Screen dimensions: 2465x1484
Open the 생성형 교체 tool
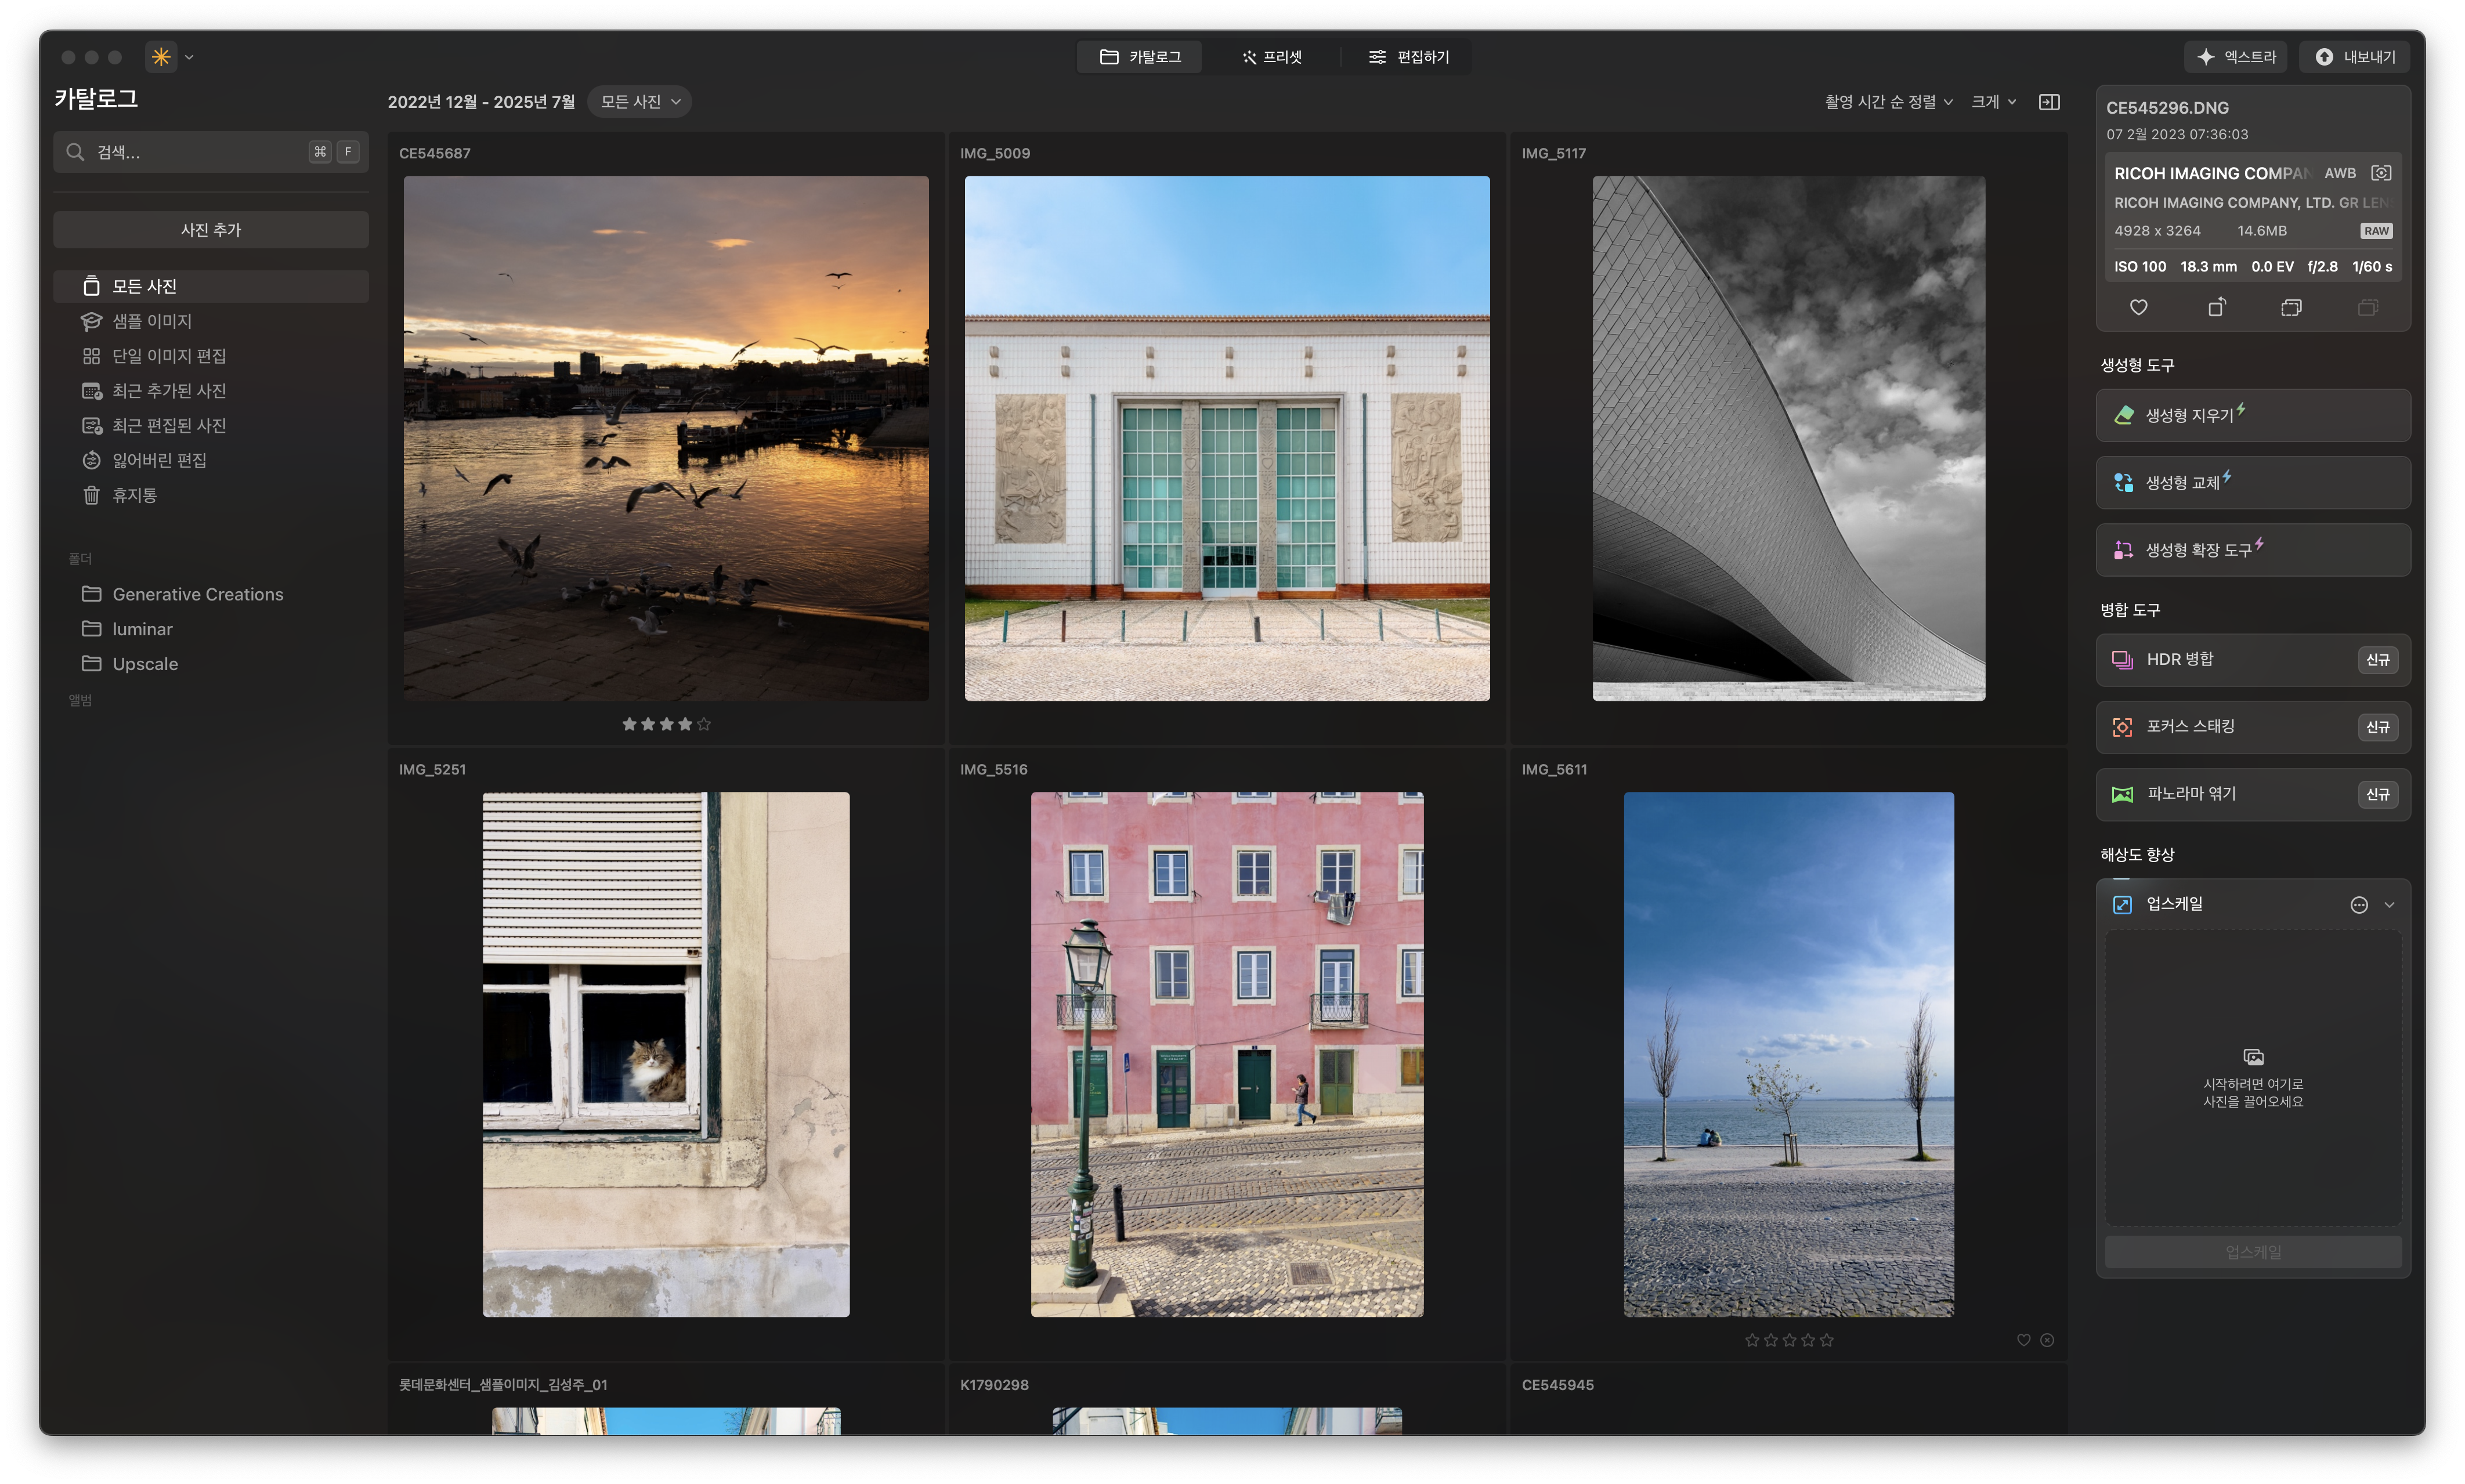tap(2252, 483)
